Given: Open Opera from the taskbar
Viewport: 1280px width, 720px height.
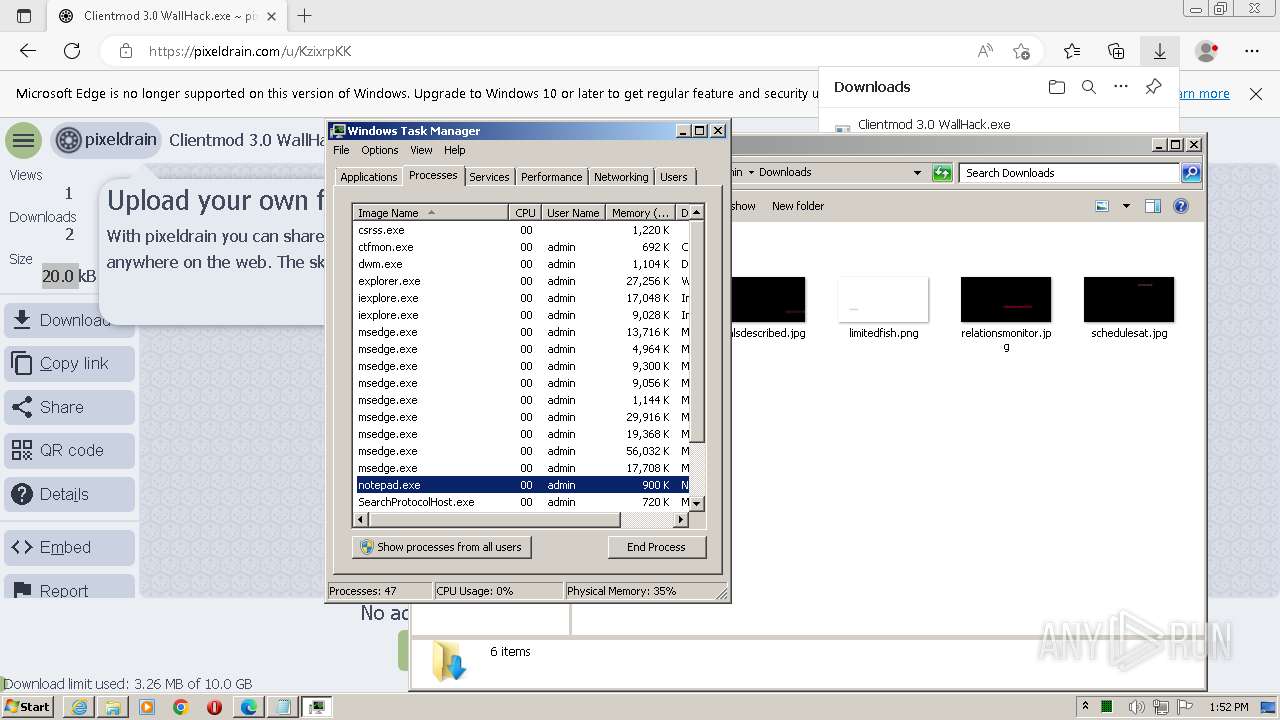Looking at the screenshot, I should 214,707.
